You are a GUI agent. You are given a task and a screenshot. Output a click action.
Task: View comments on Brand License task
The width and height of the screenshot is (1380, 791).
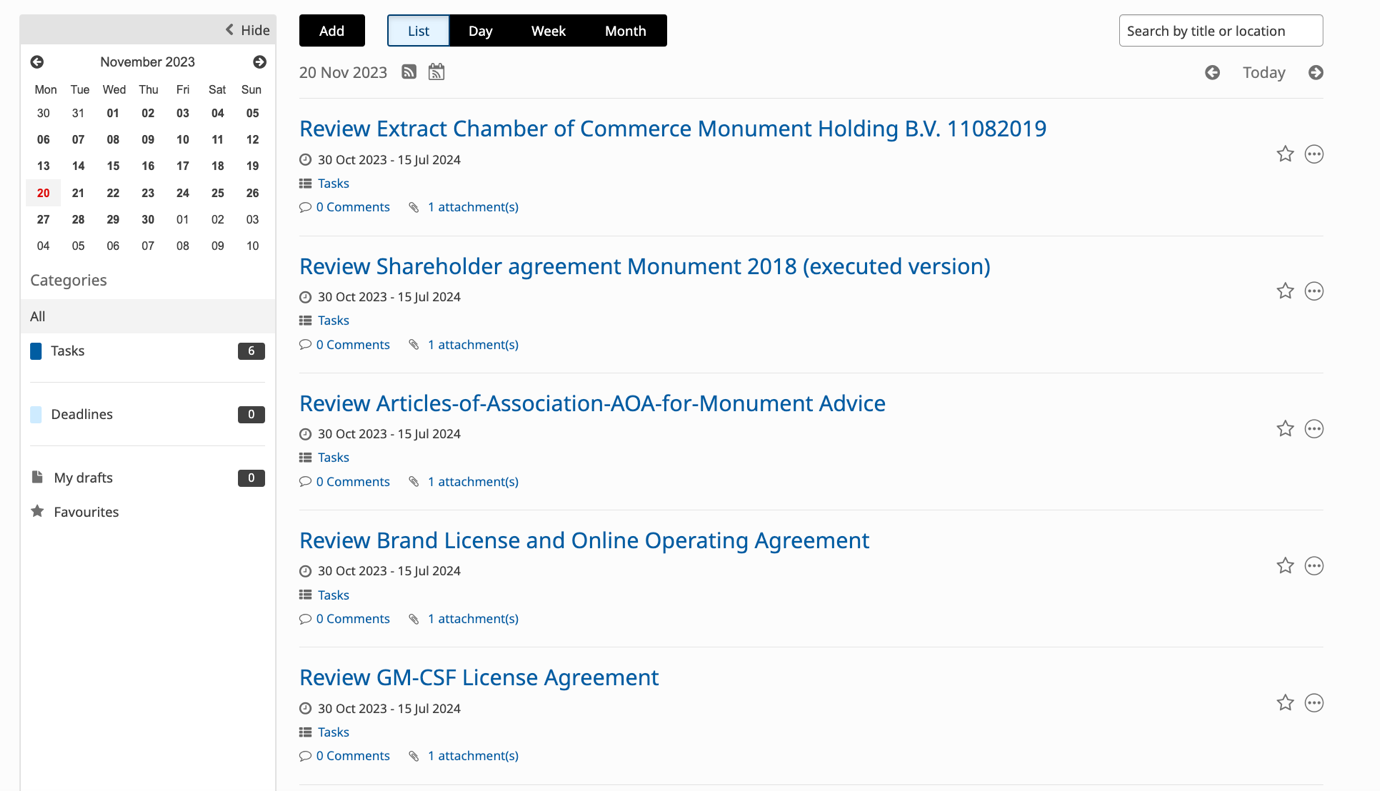click(353, 618)
